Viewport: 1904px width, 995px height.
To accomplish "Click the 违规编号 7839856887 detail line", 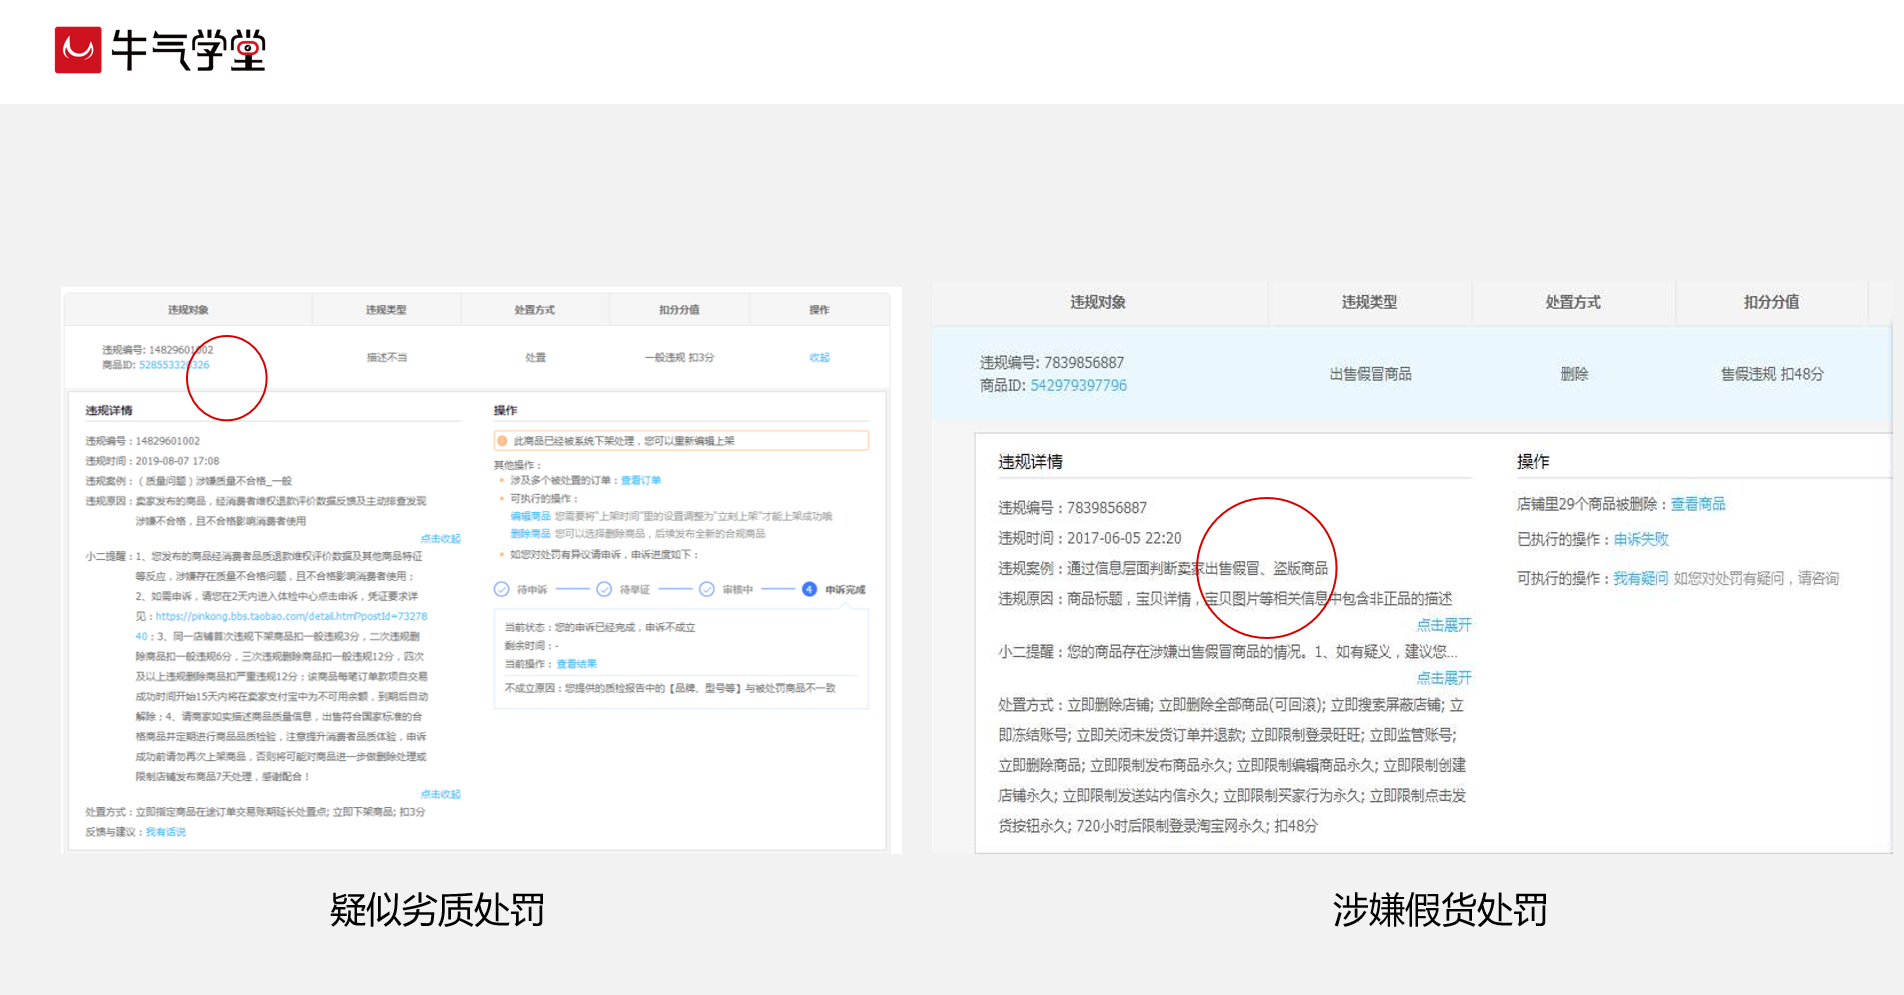I will coord(1072,508).
